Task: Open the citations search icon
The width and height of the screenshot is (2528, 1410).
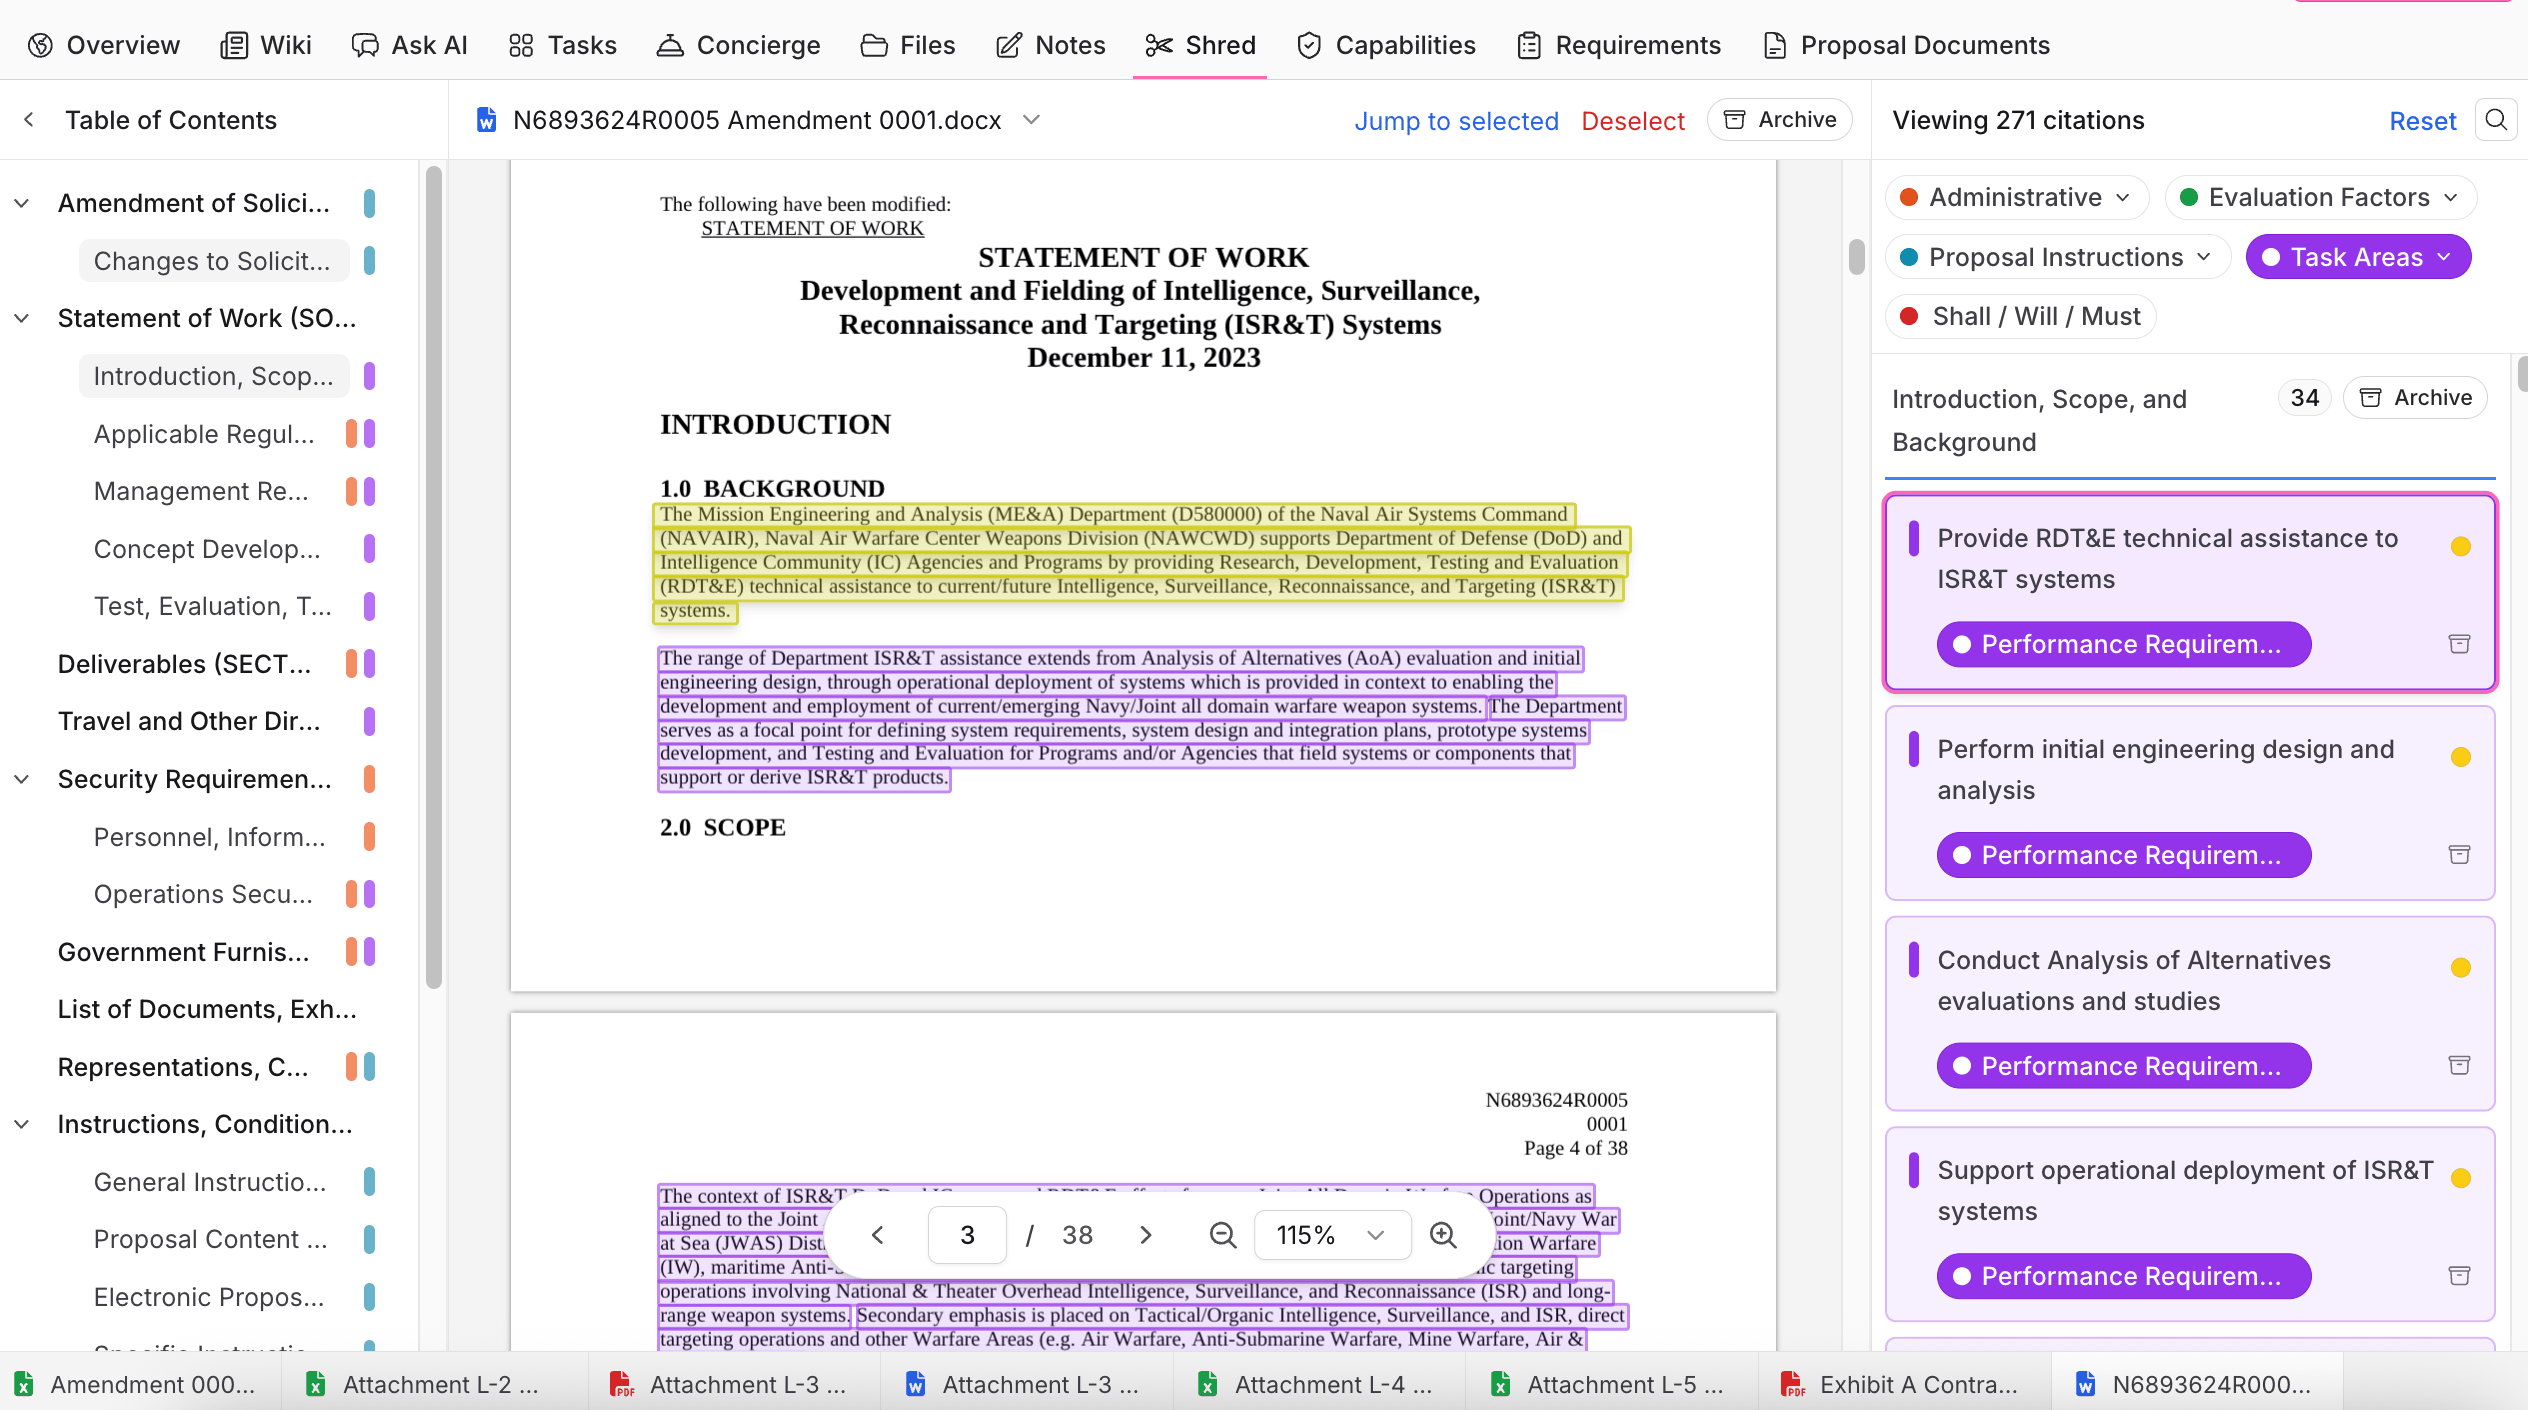Action: 2496,120
